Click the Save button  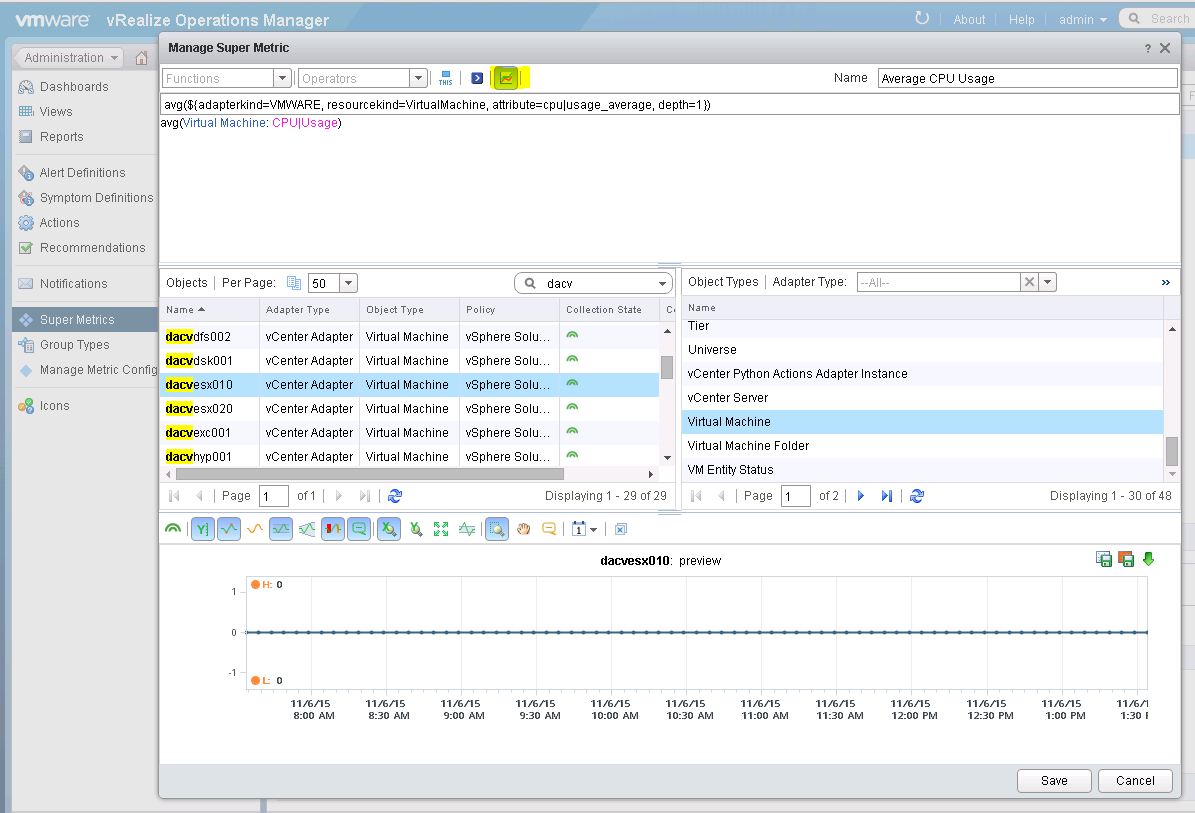[1054, 781]
